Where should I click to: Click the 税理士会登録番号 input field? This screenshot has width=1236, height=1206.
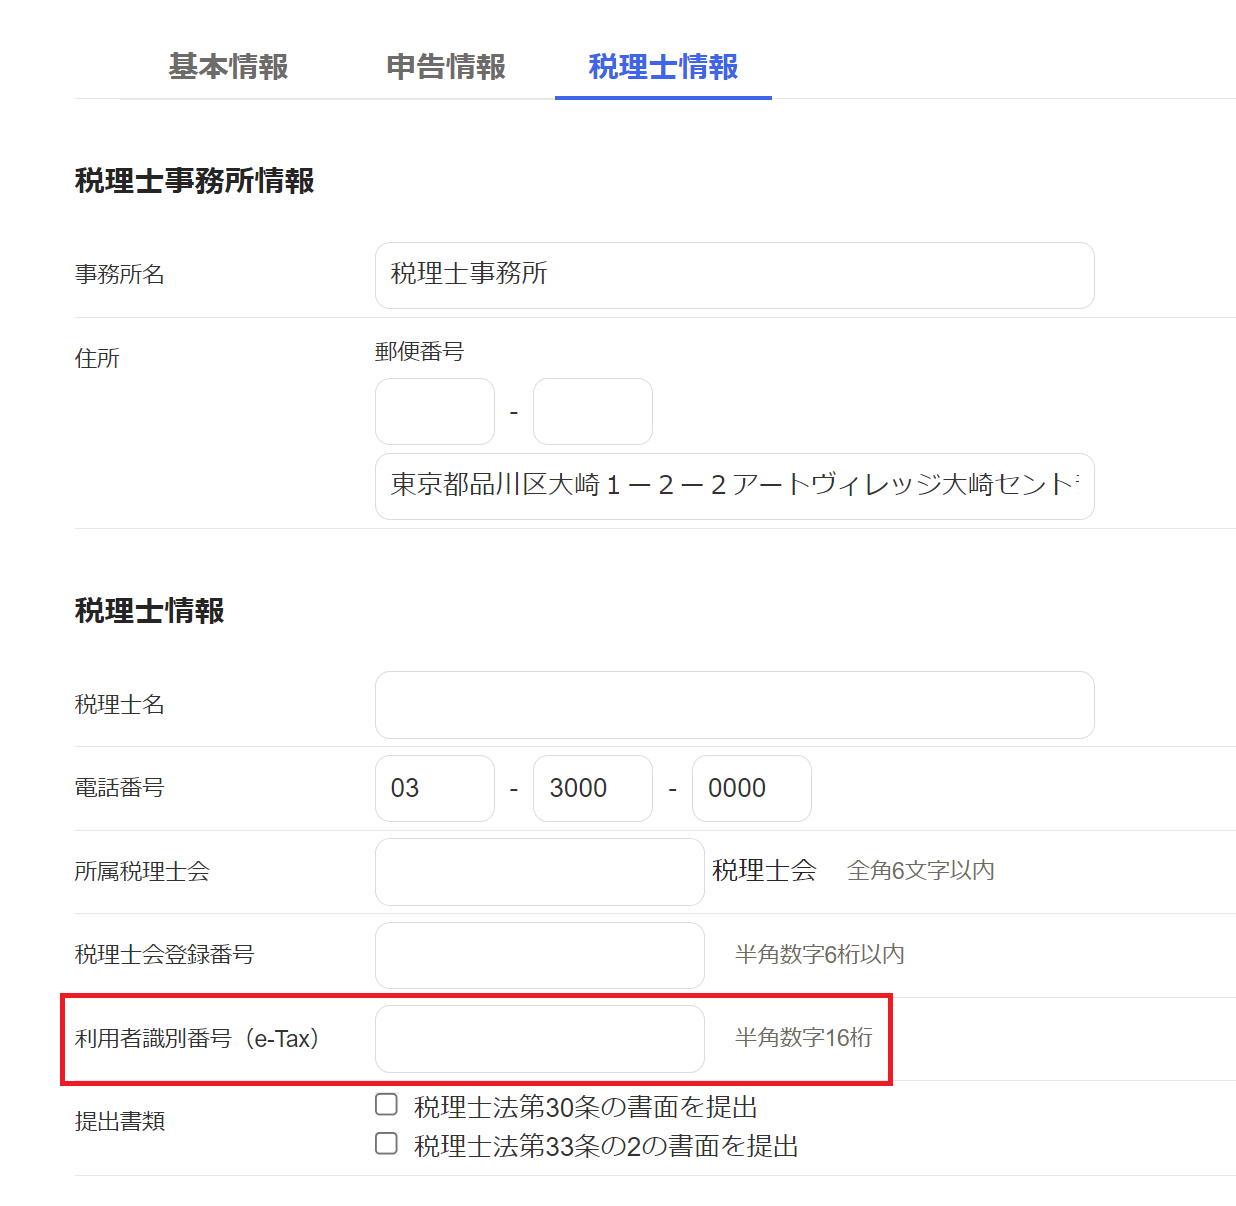(x=539, y=955)
